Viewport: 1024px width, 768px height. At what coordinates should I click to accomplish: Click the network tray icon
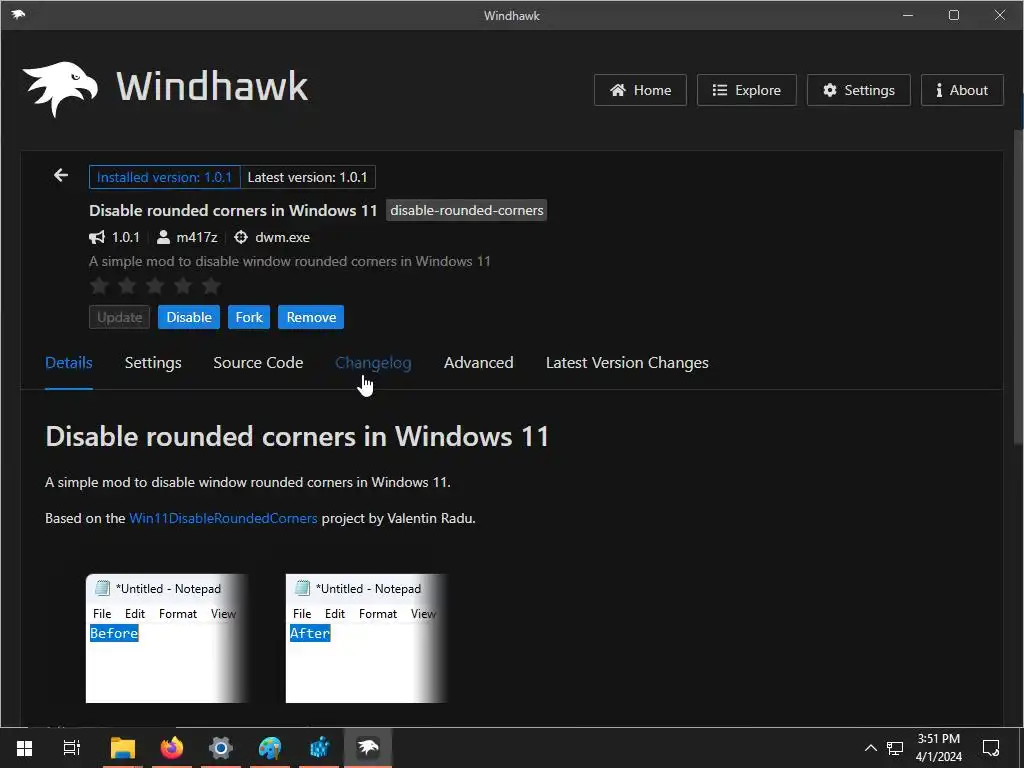click(x=895, y=748)
